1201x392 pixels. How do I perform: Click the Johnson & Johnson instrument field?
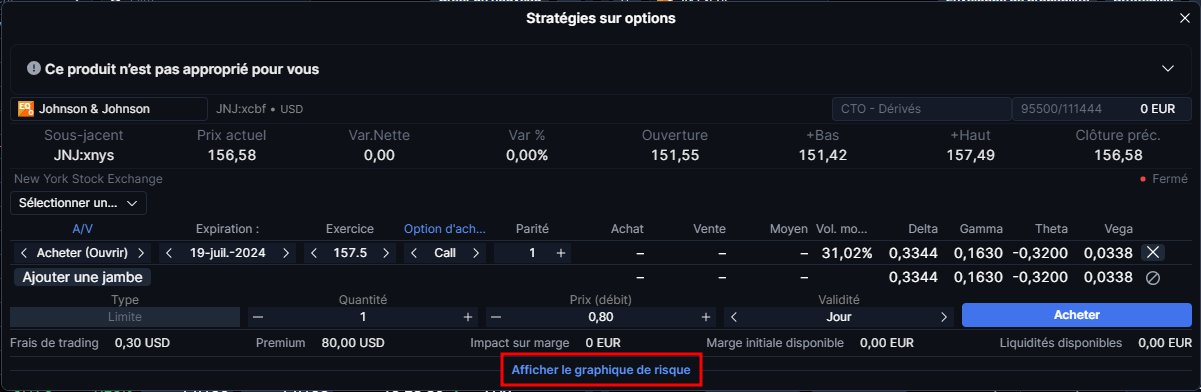point(107,108)
